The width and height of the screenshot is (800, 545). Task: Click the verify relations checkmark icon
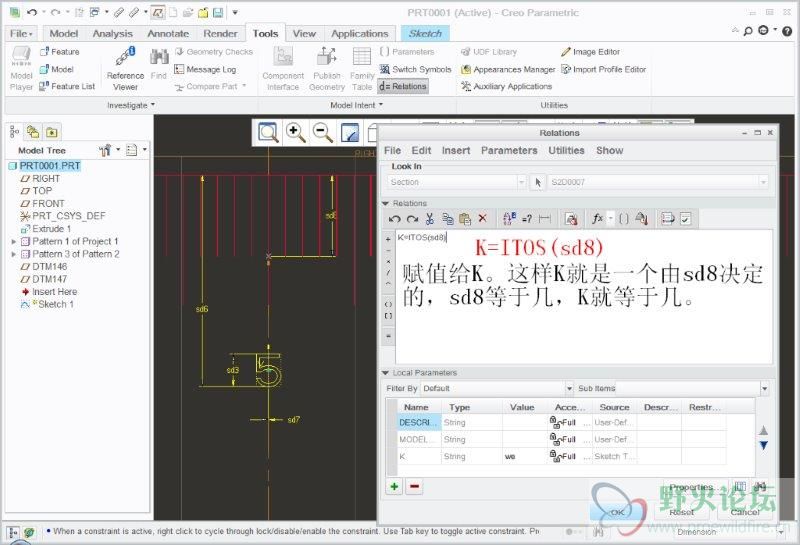tap(686, 219)
